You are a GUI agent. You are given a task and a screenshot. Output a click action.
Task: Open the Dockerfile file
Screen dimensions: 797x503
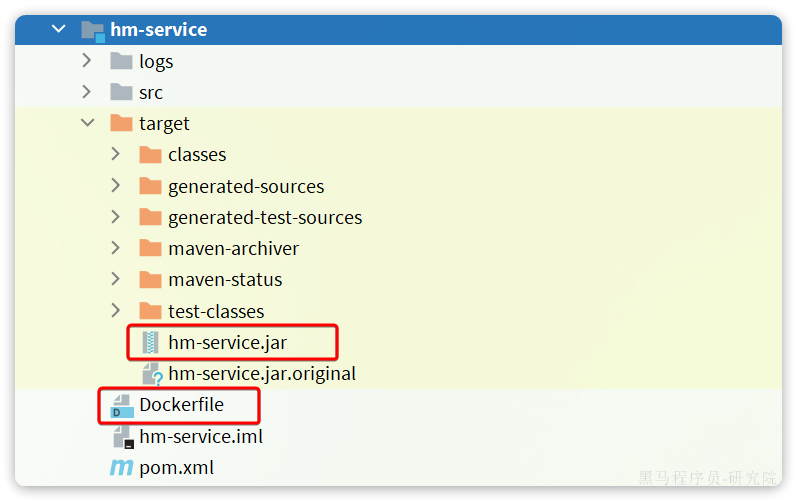(181, 405)
